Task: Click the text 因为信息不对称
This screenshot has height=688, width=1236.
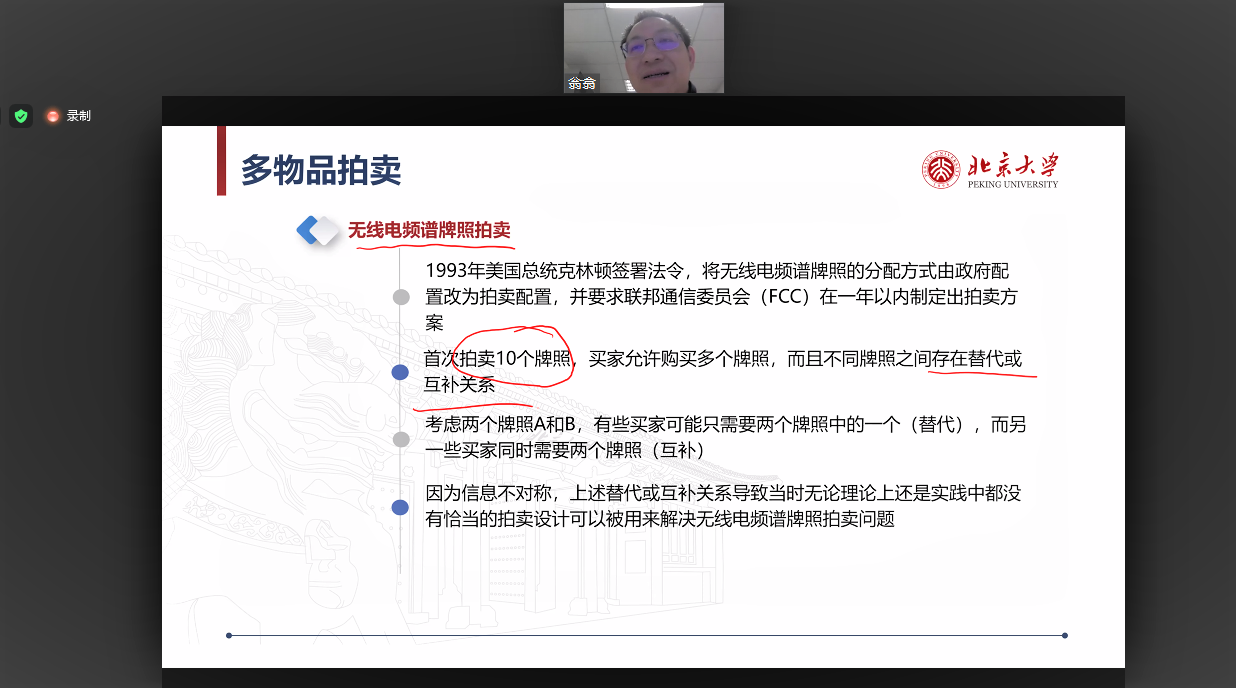Action: coord(488,494)
